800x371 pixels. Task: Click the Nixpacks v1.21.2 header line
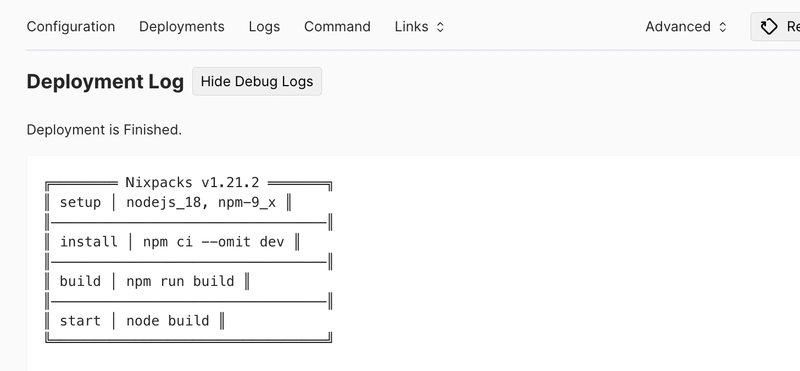point(189,183)
